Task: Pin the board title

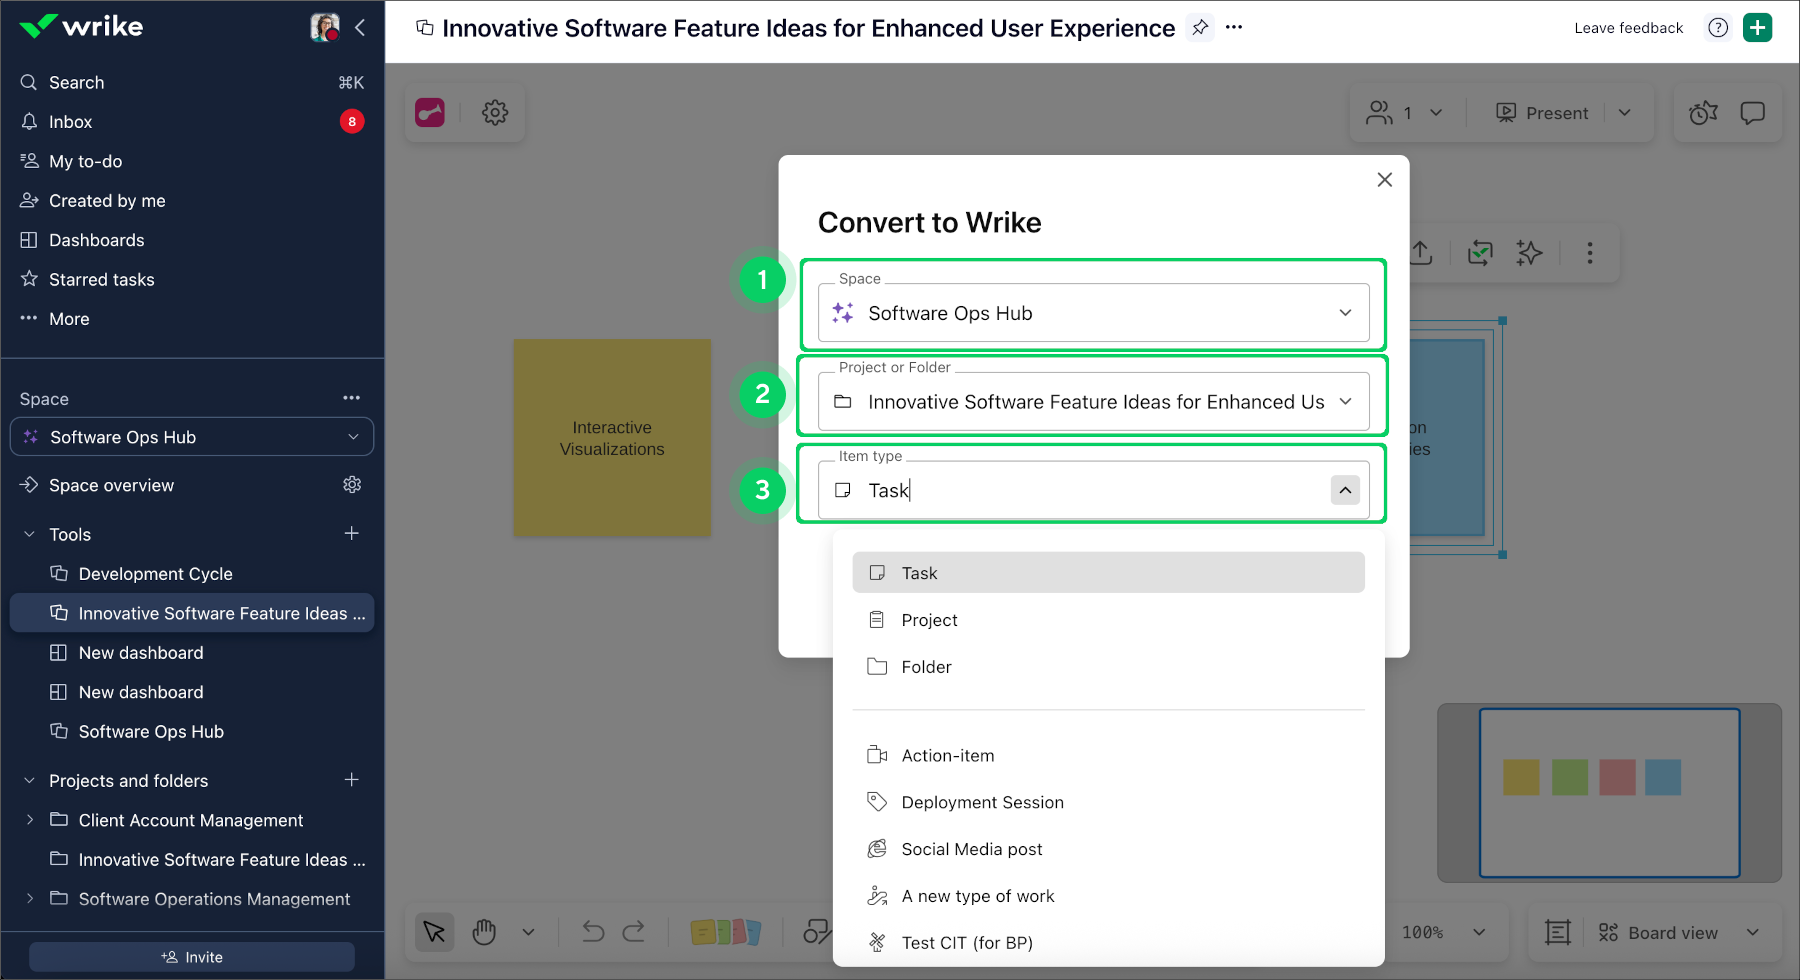Action: tap(1199, 28)
